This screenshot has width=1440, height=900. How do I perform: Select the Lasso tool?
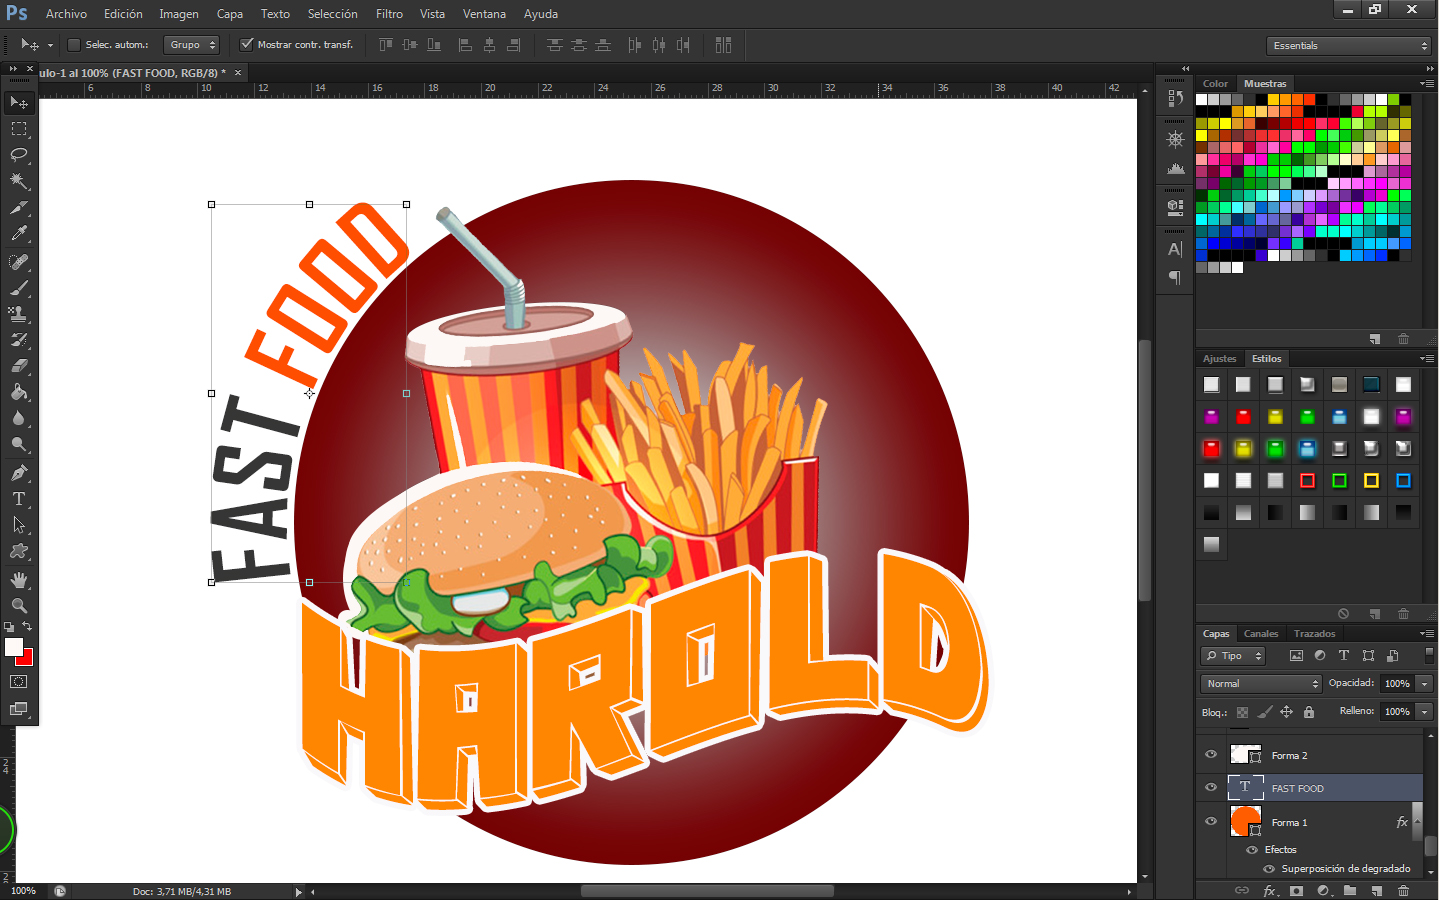19,155
